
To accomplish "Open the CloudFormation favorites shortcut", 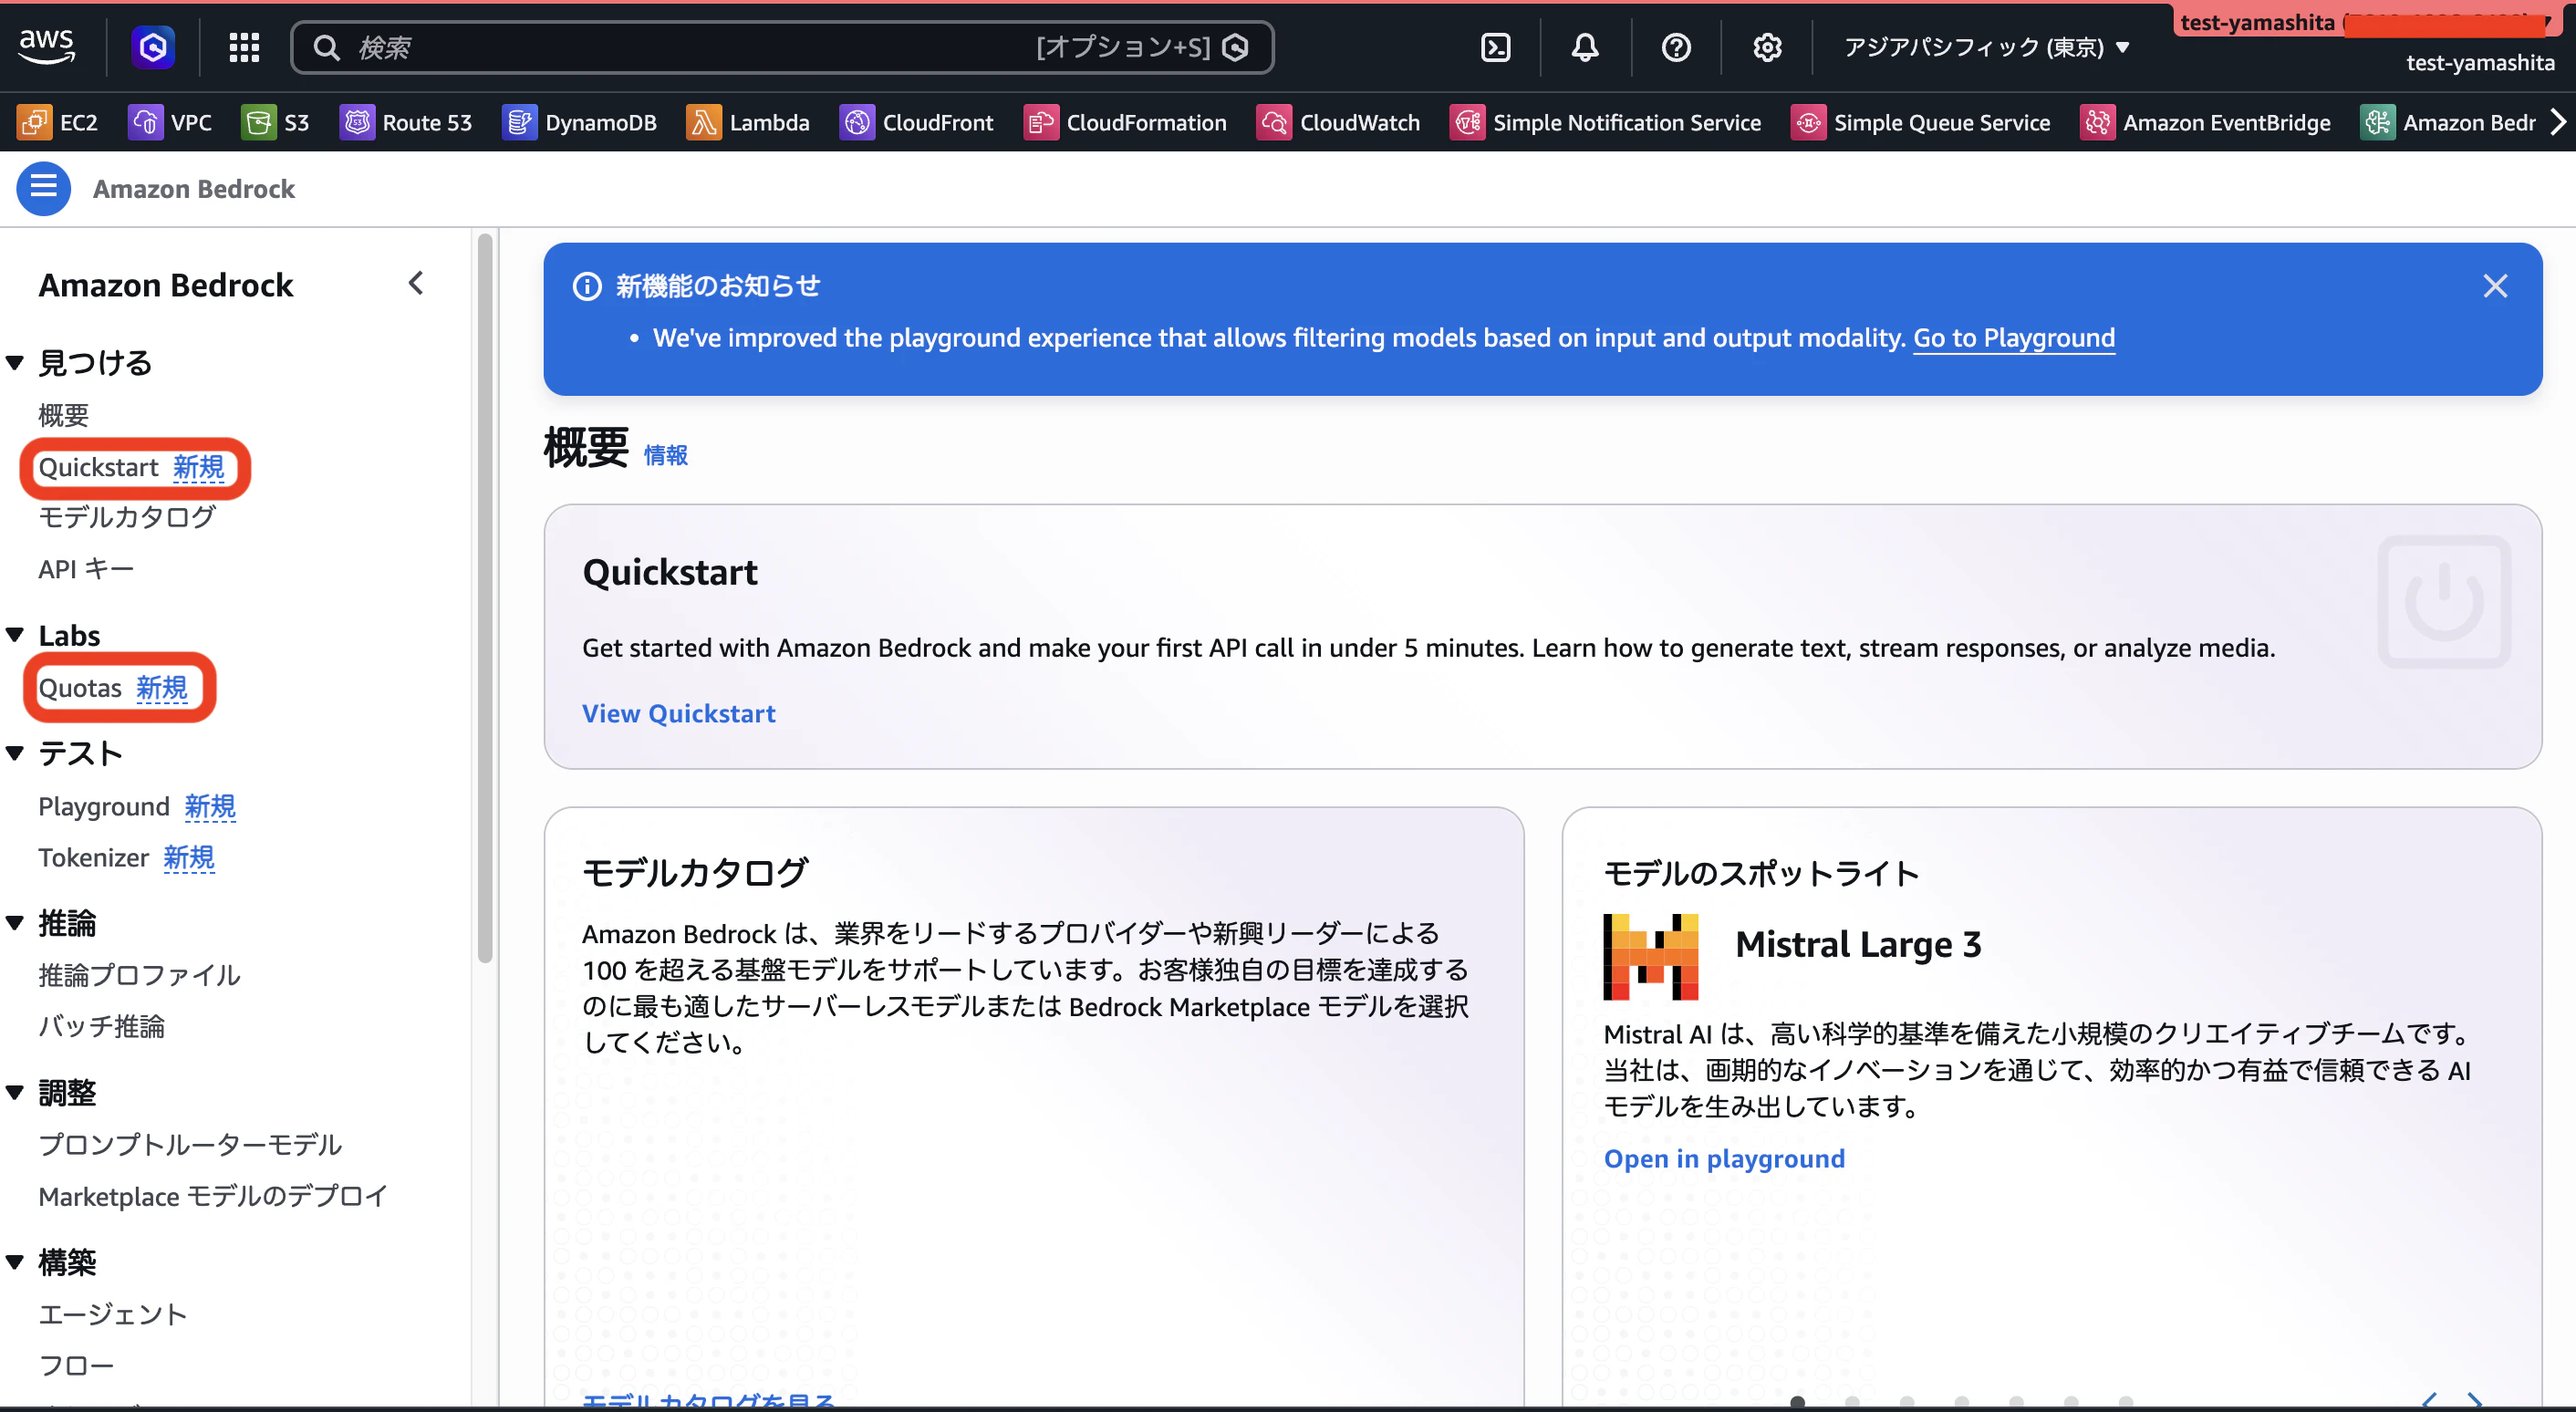I will pos(1126,122).
